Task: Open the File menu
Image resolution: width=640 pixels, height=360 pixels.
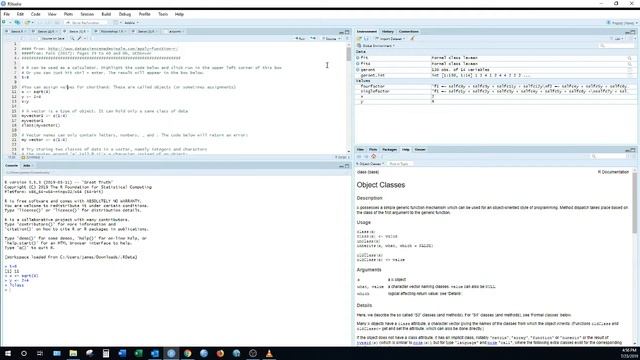Action: [x=7, y=14]
